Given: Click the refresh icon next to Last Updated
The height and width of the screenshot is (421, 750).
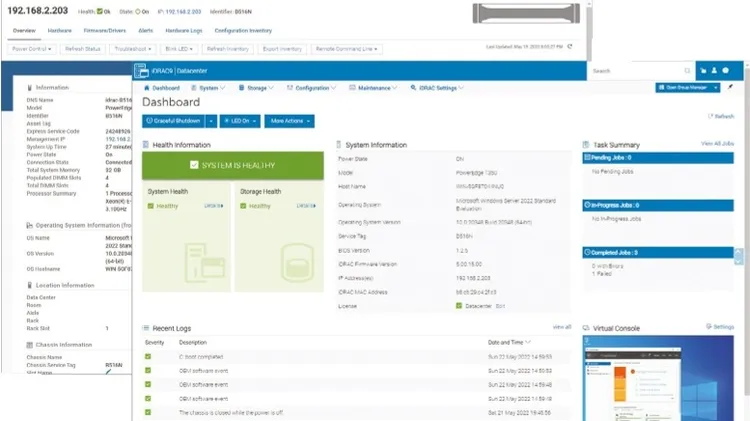Looking at the screenshot, I should point(570,47).
